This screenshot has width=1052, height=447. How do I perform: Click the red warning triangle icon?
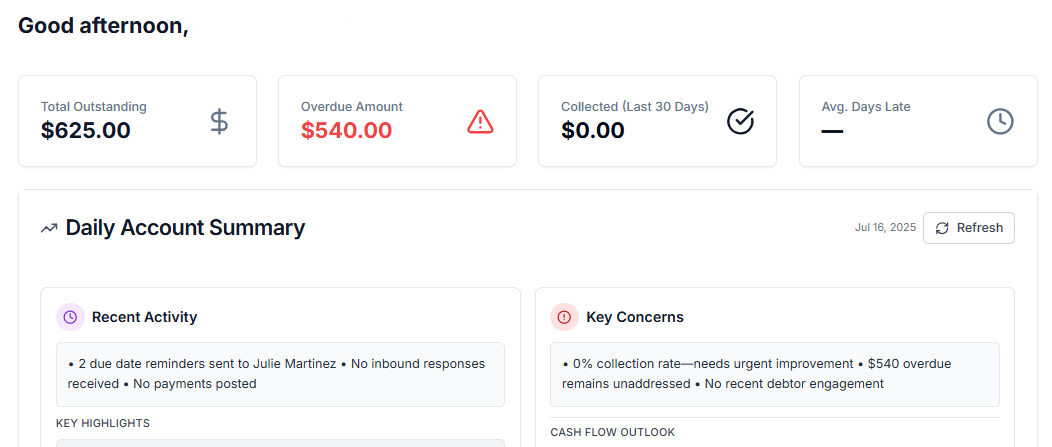click(x=481, y=122)
